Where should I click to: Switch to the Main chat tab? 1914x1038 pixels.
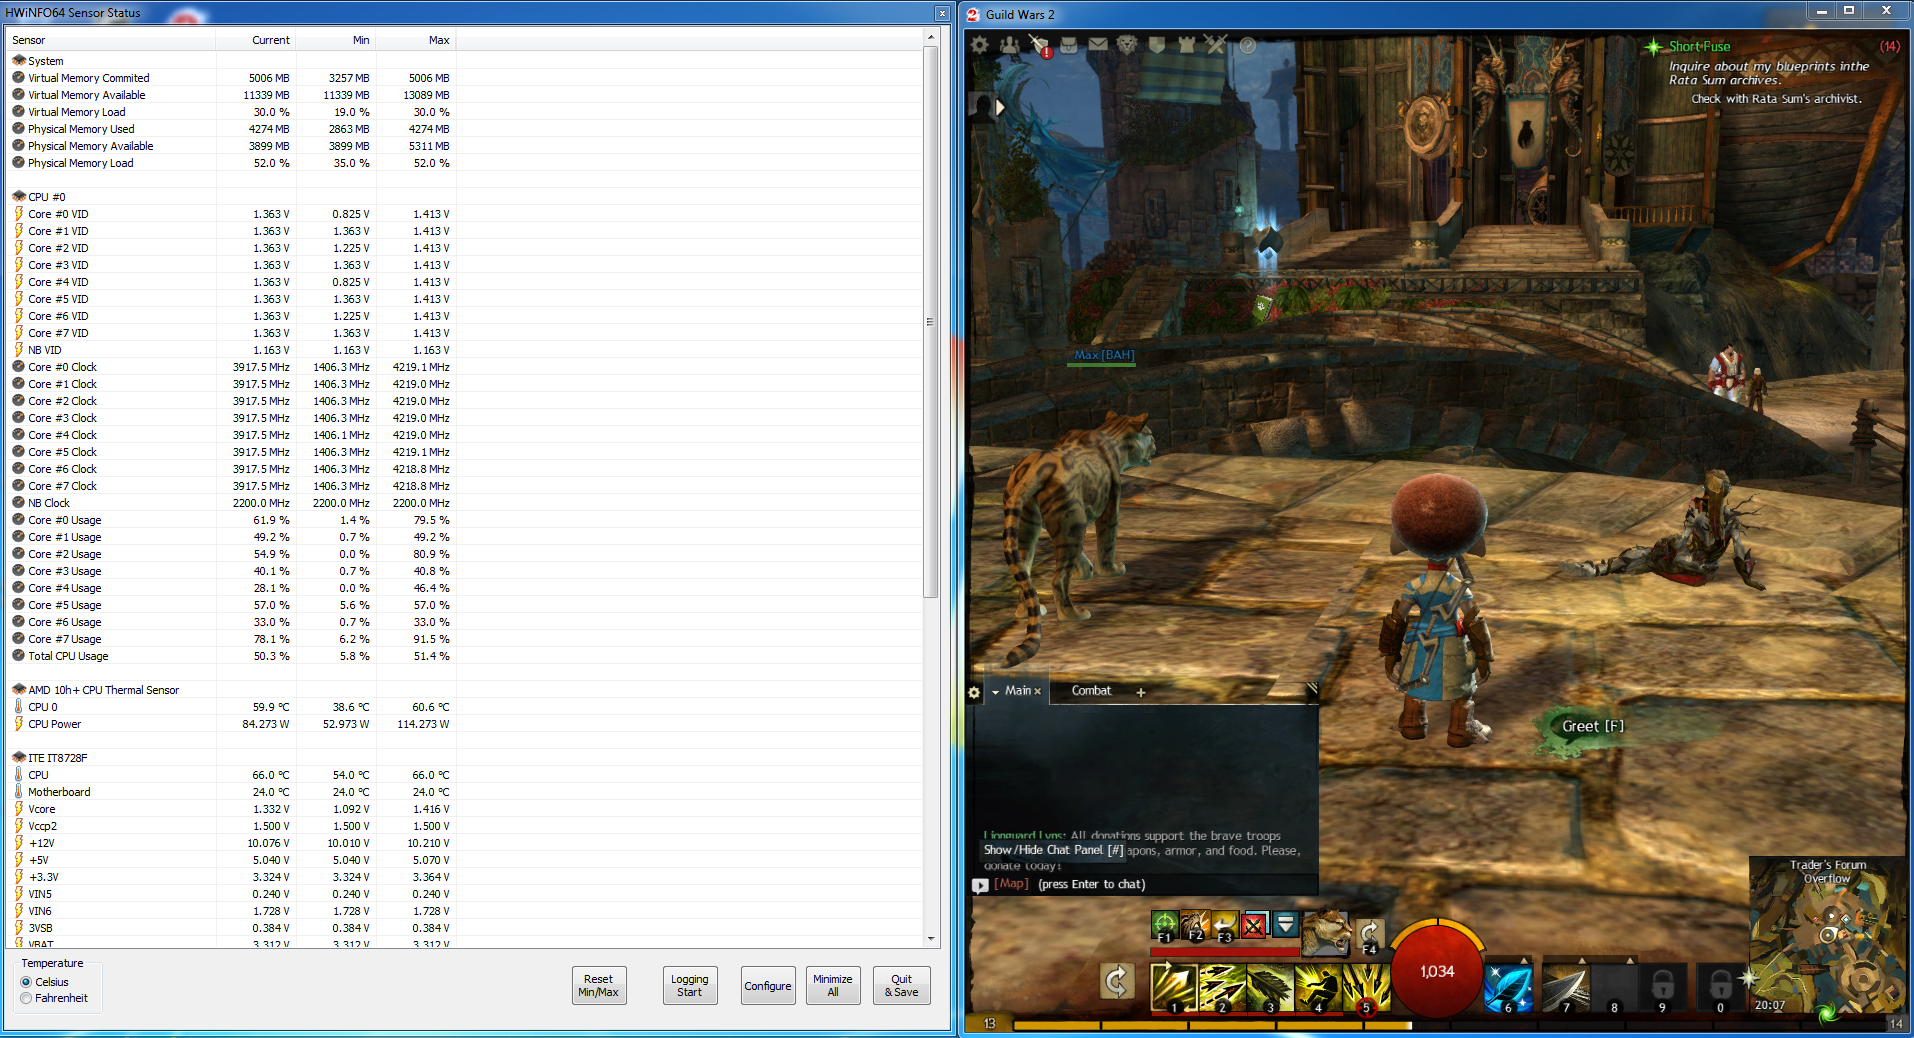pyautogui.click(x=1018, y=691)
